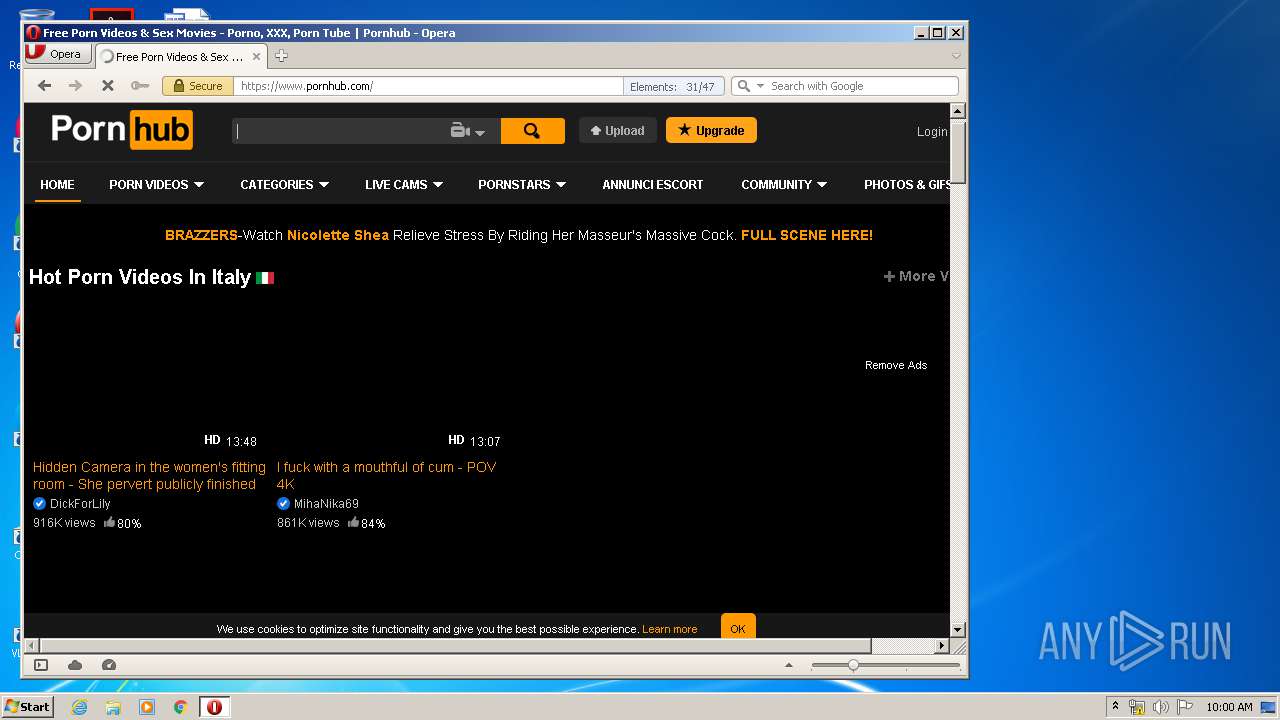This screenshot has width=1280, height=720.
Task: Click the Italy flag icon beside heading
Action: pos(265,278)
